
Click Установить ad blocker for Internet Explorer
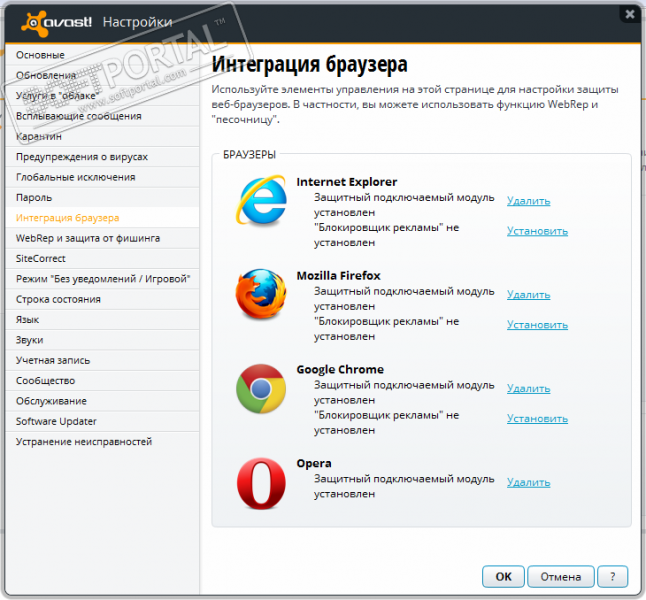tap(537, 231)
